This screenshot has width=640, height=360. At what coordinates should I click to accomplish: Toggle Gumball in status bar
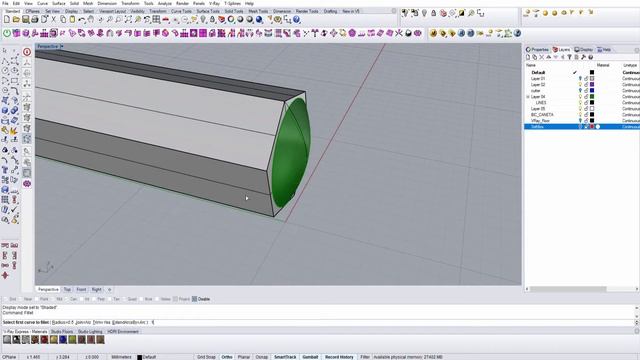[x=310, y=357]
